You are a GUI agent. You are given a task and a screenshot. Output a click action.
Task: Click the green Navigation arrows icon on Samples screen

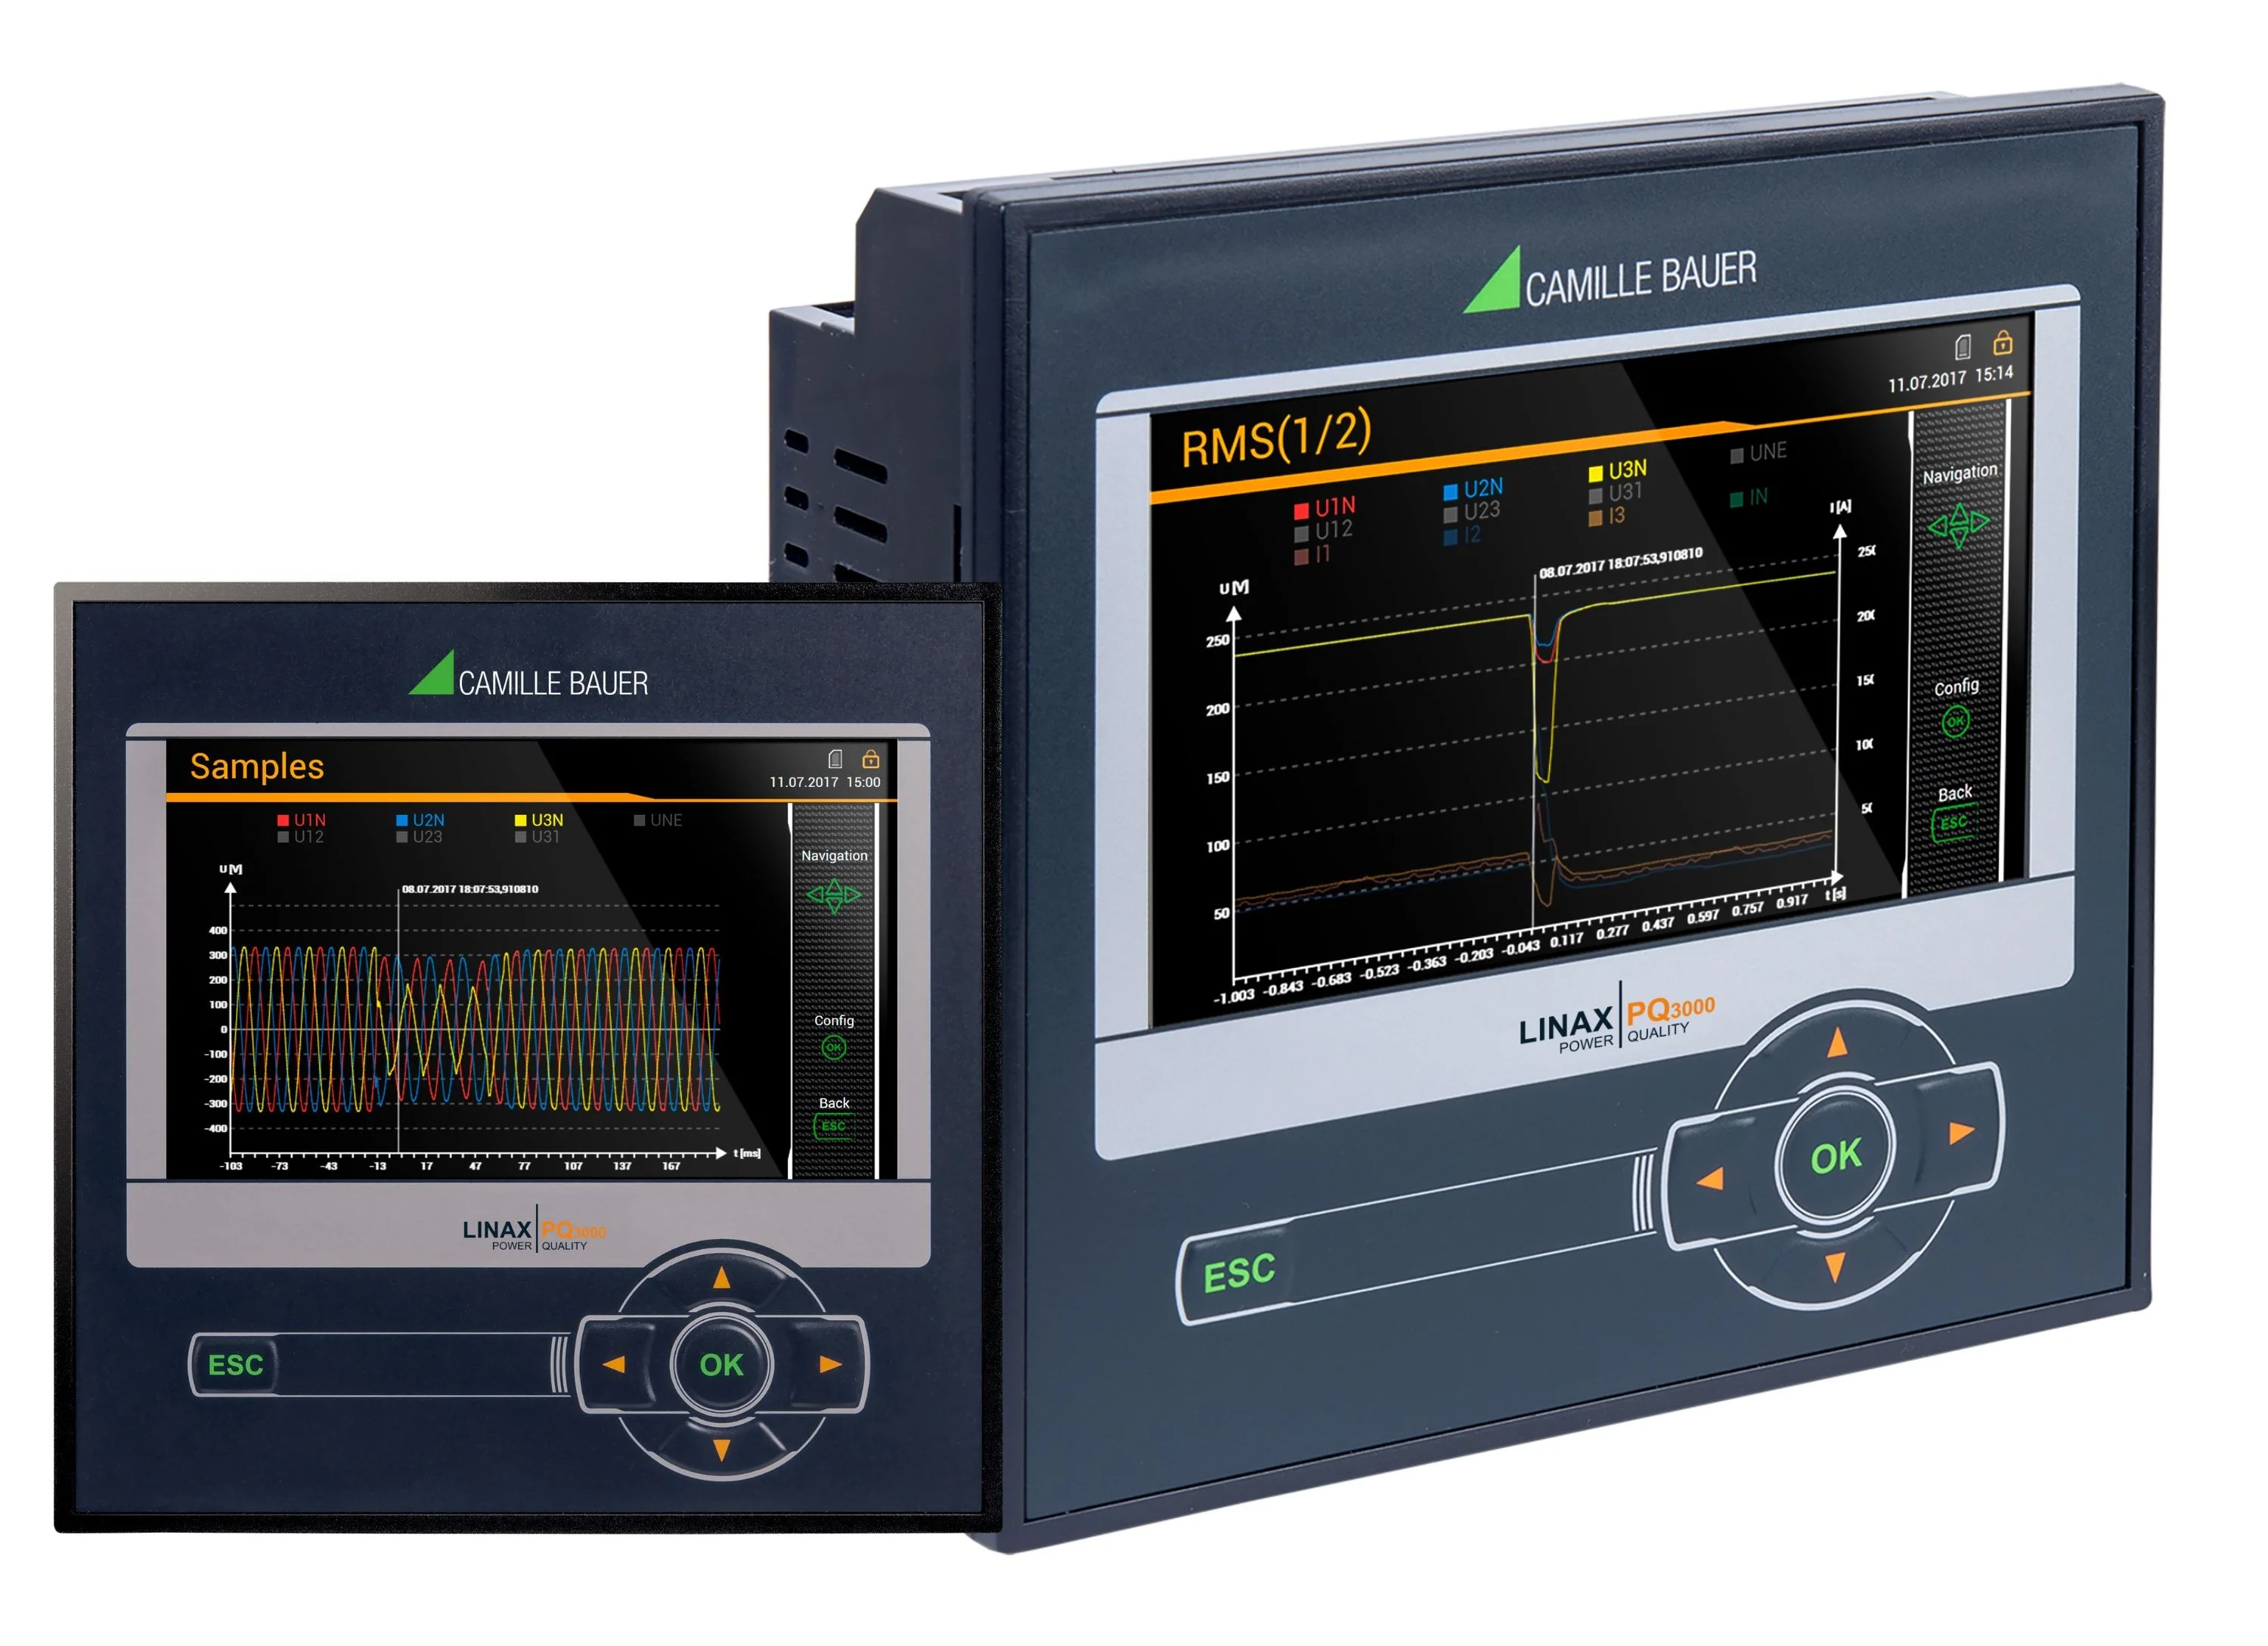pyautogui.click(x=834, y=895)
